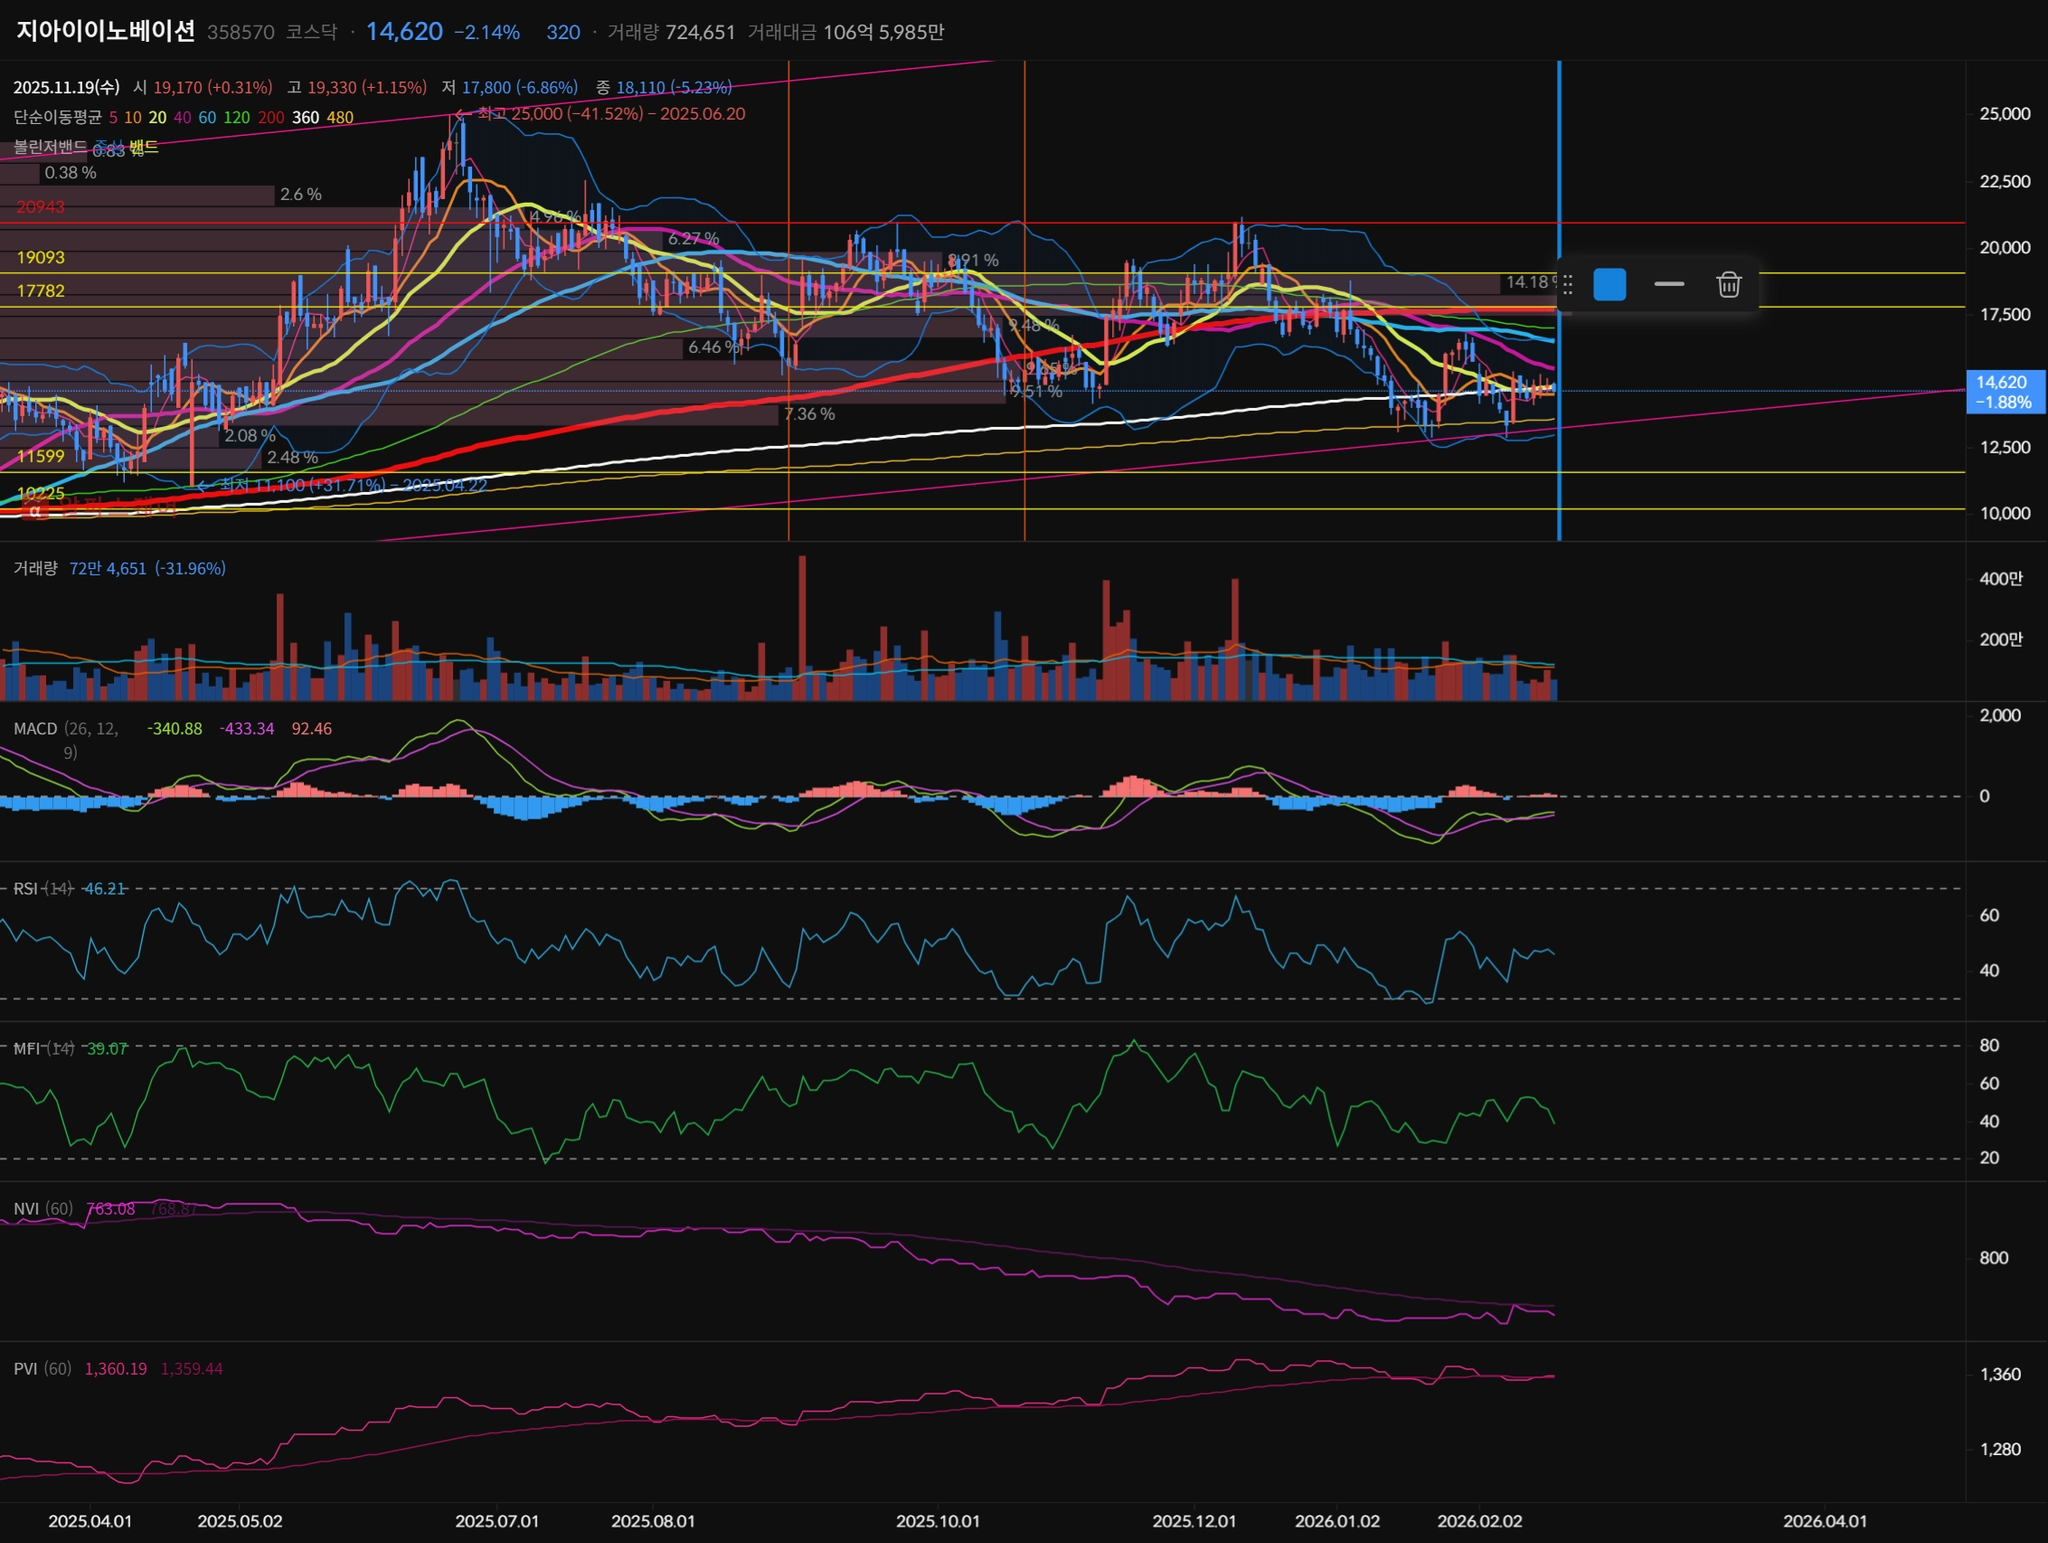2048x1543 pixels.
Task: Click the MFI (14) indicator label
Action: coord(43,1048)
